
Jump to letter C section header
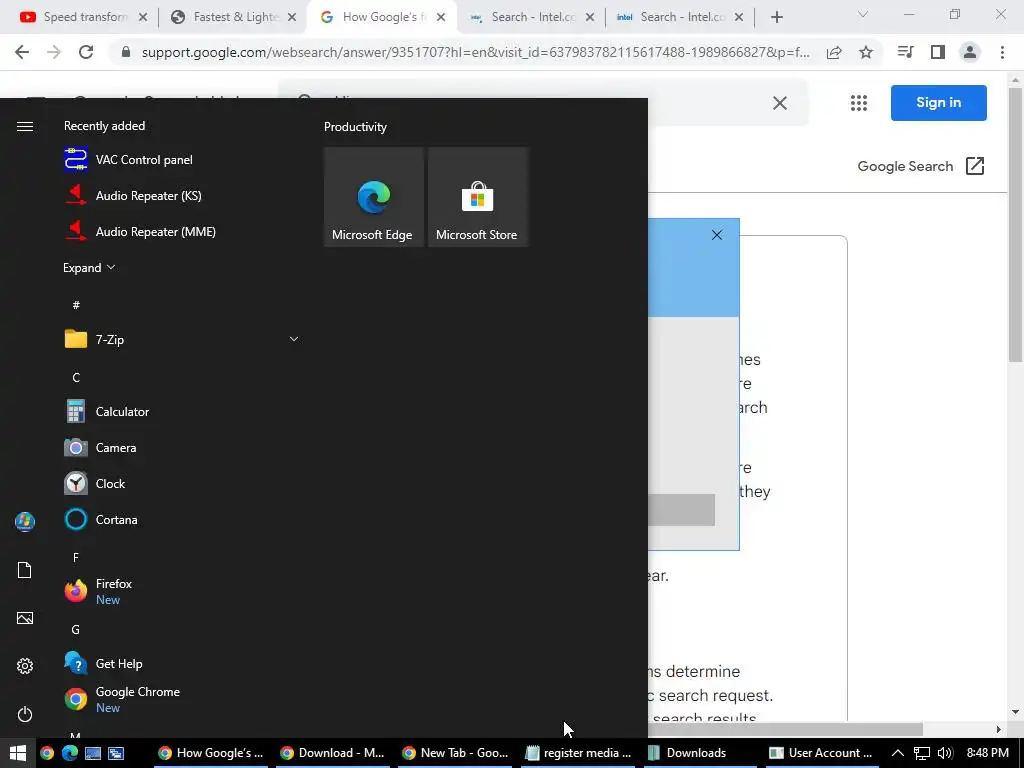coord(76,377)
